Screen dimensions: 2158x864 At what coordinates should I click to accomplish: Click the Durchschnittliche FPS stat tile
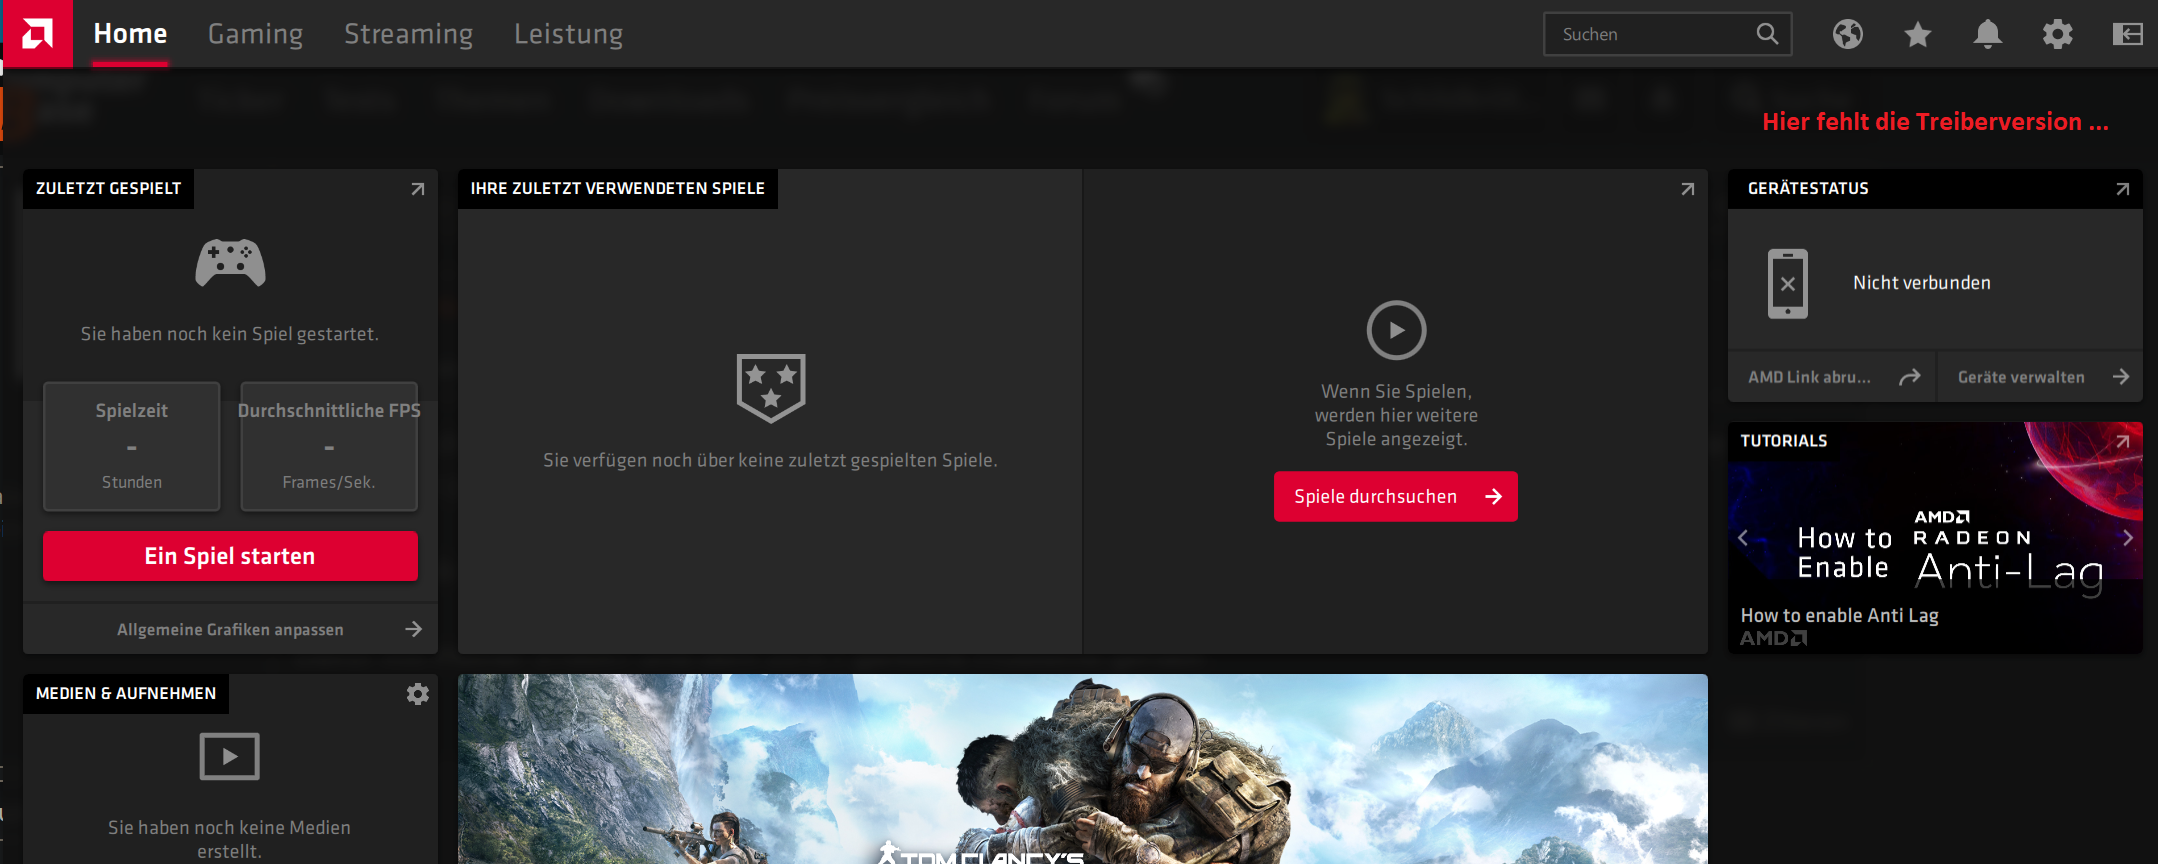[x=329, y=446]
